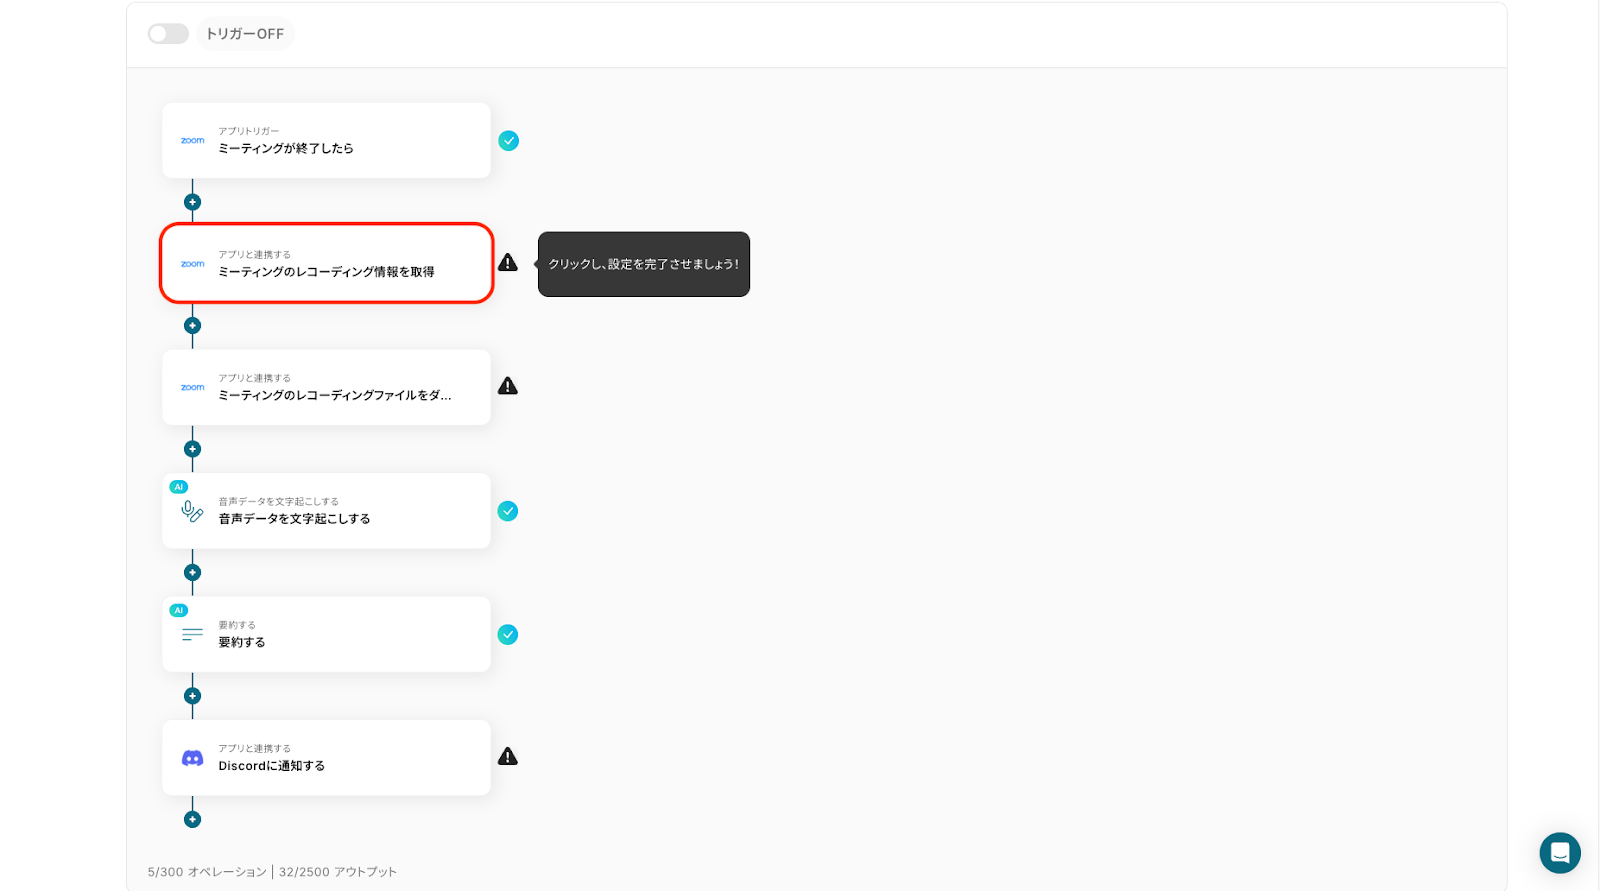Click the text-lines icon on 要約する card
The image size is (1600, 891).
(192, 635)
